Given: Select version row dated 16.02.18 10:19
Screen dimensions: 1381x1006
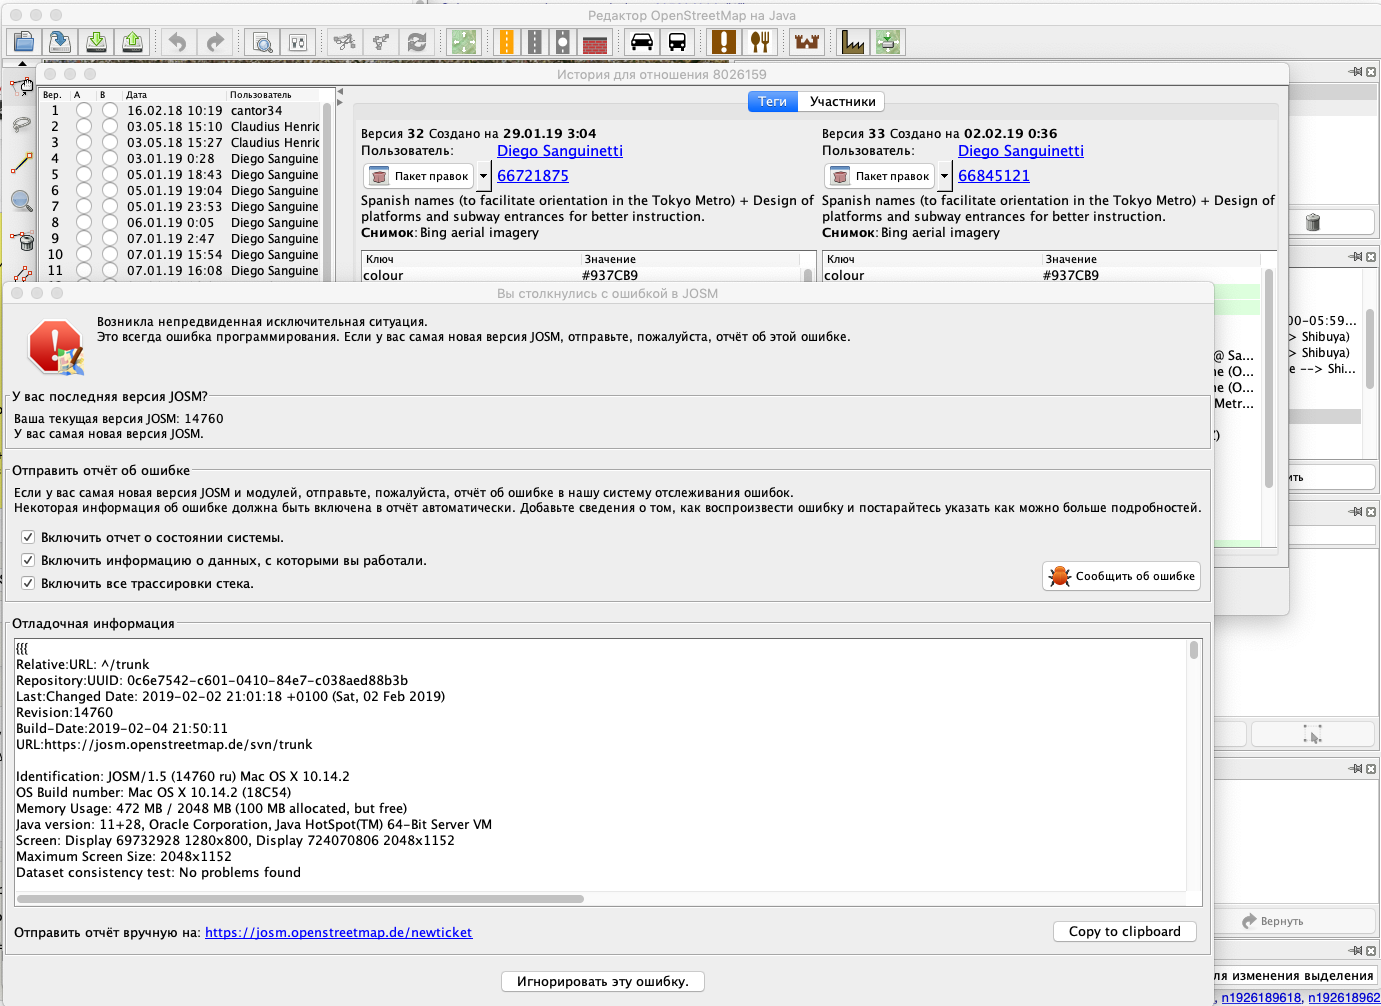Looking at the screenshot, I should coord(180,110).
